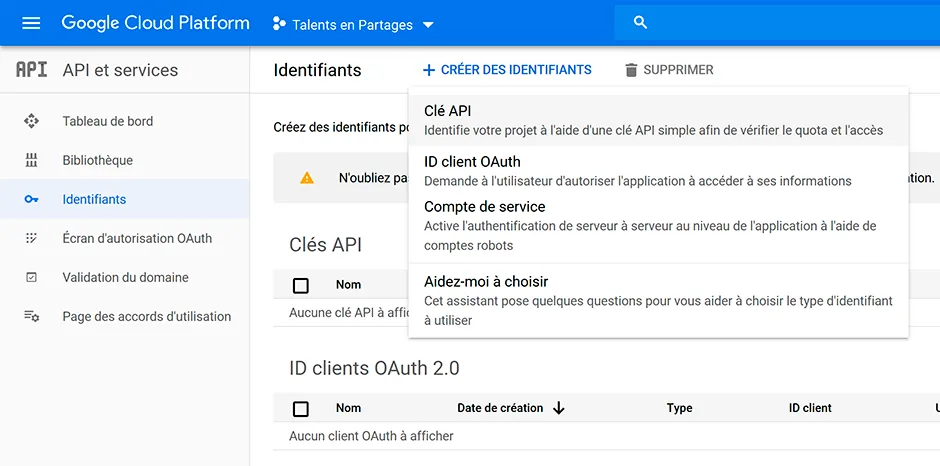Tick the select-all checkbox in ID clients OAuth table
The height and width of the screenshot is (466, 940).
pos(301,409)
